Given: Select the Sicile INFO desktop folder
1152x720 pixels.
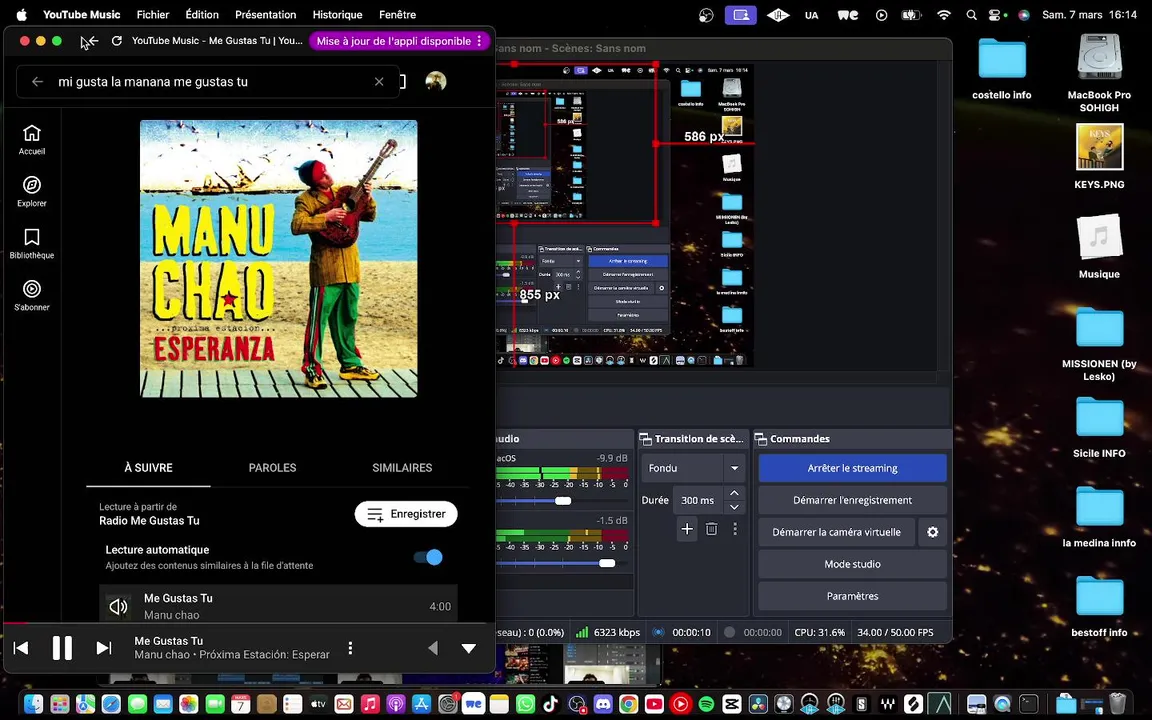Looking at the screenshot, I should click(x=1099, y=426).
